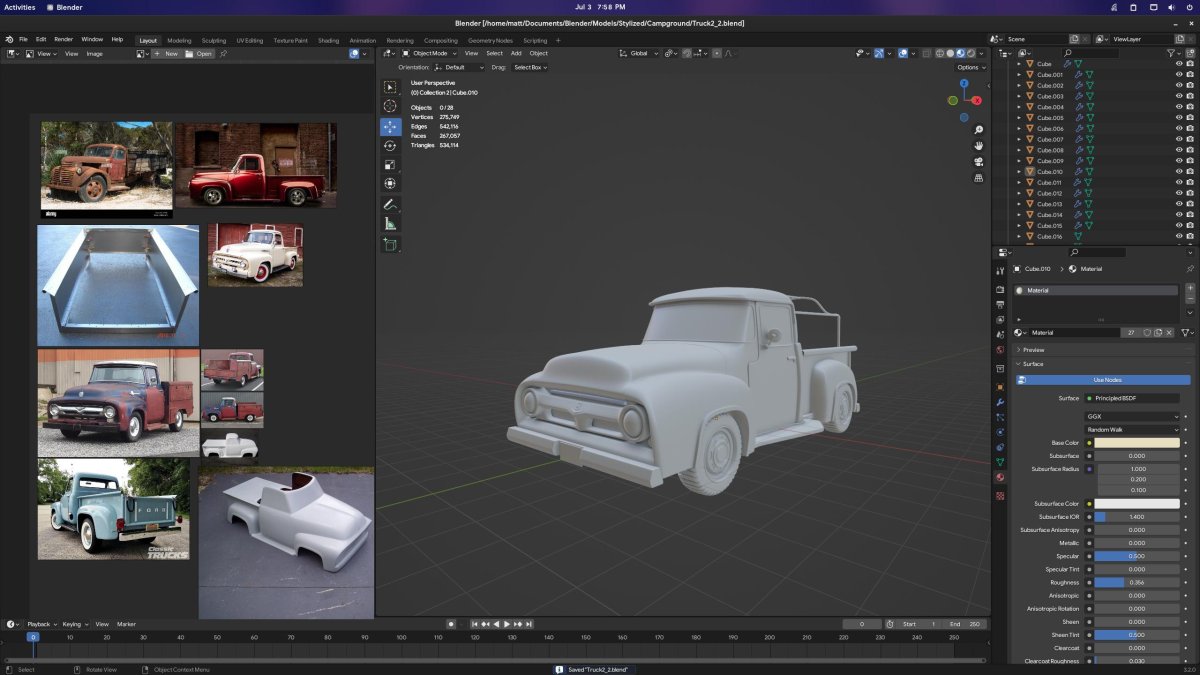Select the Move tool
The image size is (1200, 675).
(x=390, y=127)
